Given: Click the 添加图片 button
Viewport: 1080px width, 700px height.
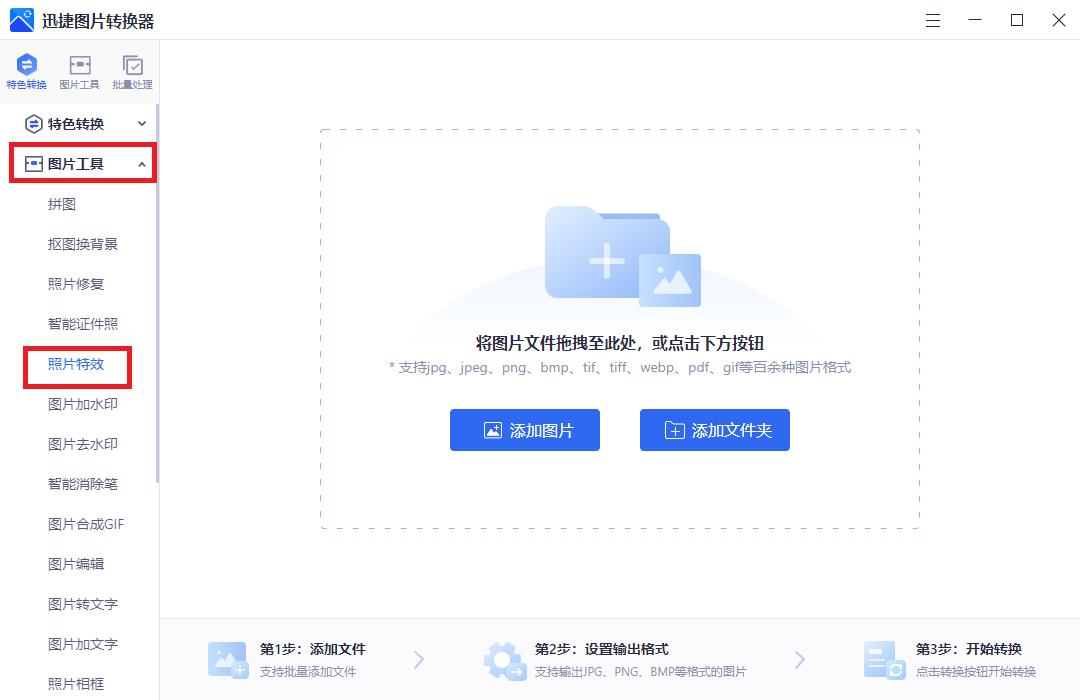Looking at the screenshot, I should [x=525, y=430].
